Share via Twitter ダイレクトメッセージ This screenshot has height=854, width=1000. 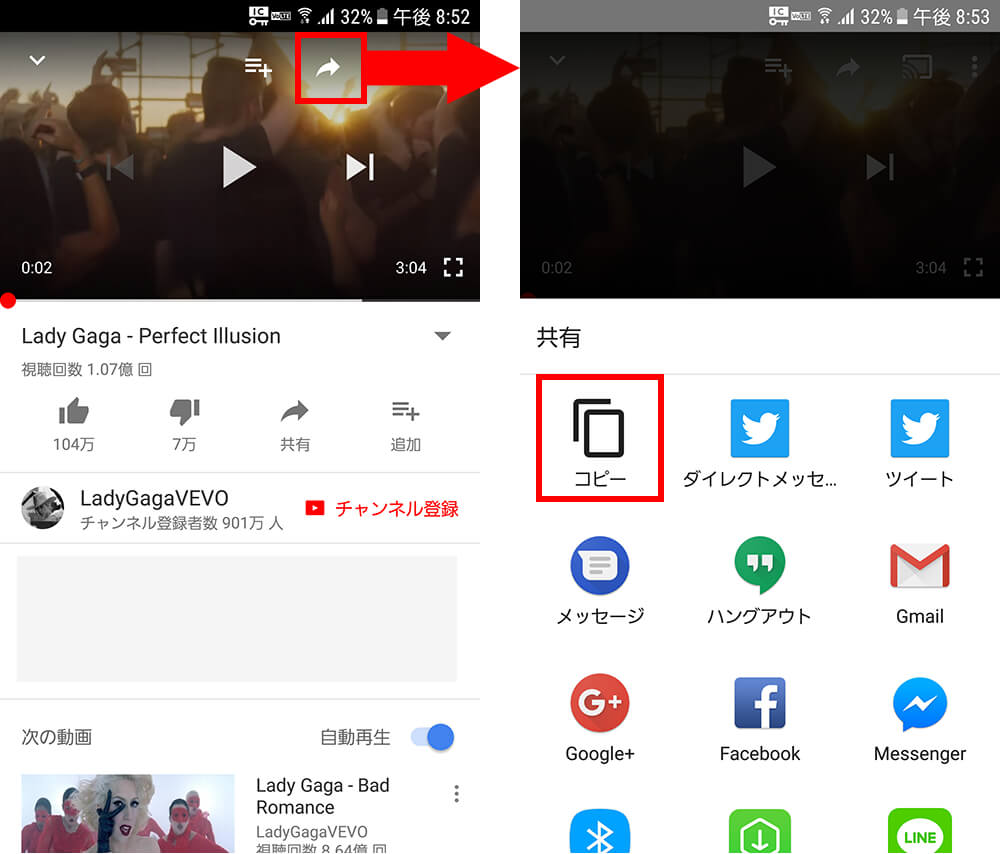760,443
